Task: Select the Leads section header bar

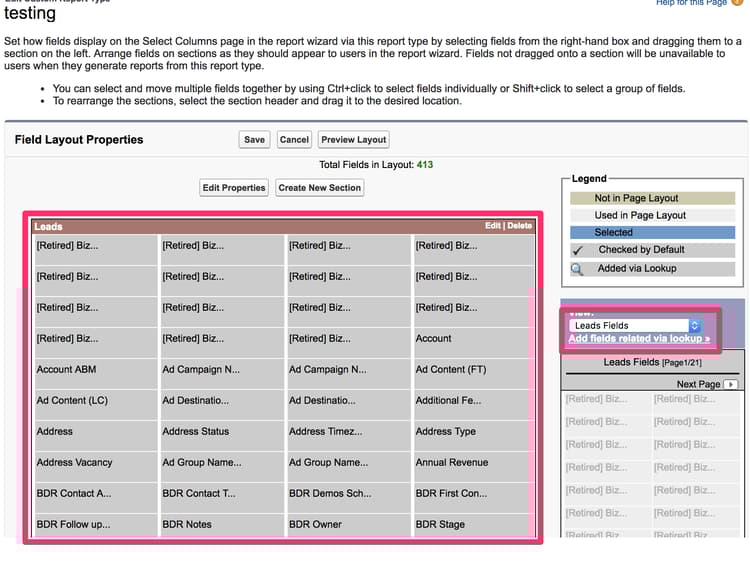Action: (x=284, y=226)
